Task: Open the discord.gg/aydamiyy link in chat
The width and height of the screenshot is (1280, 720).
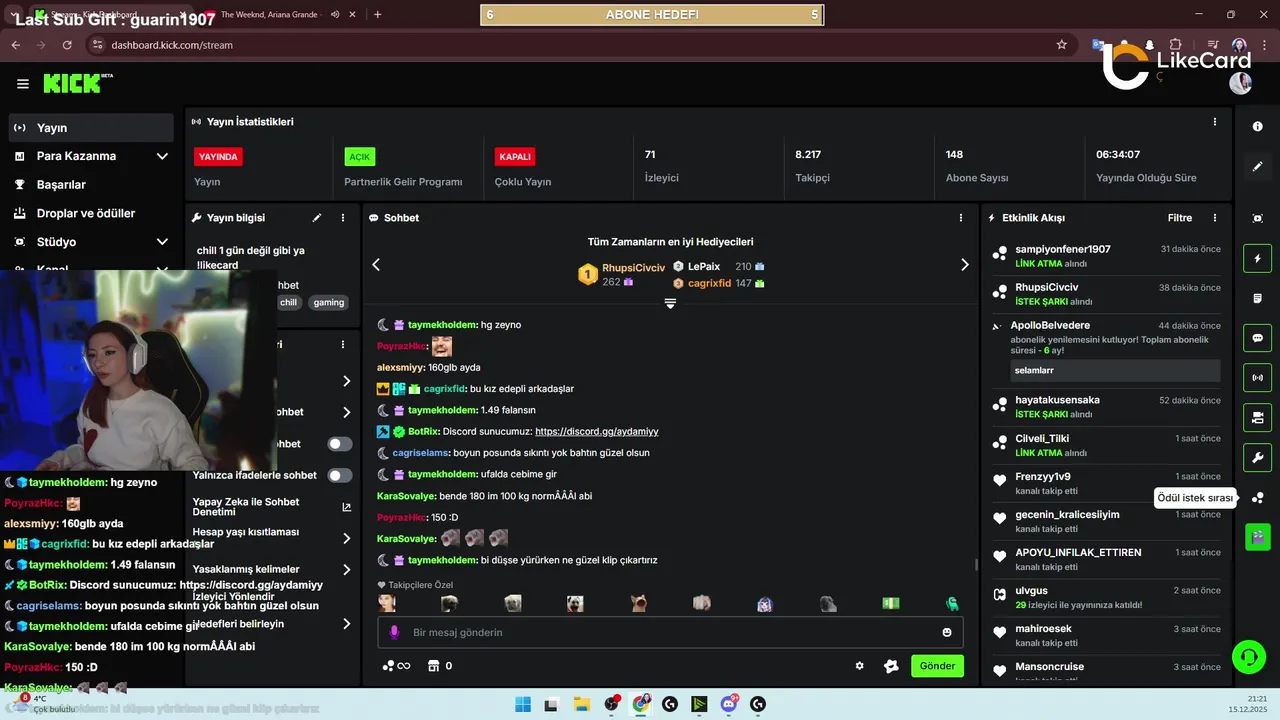Action: [596, 431]
